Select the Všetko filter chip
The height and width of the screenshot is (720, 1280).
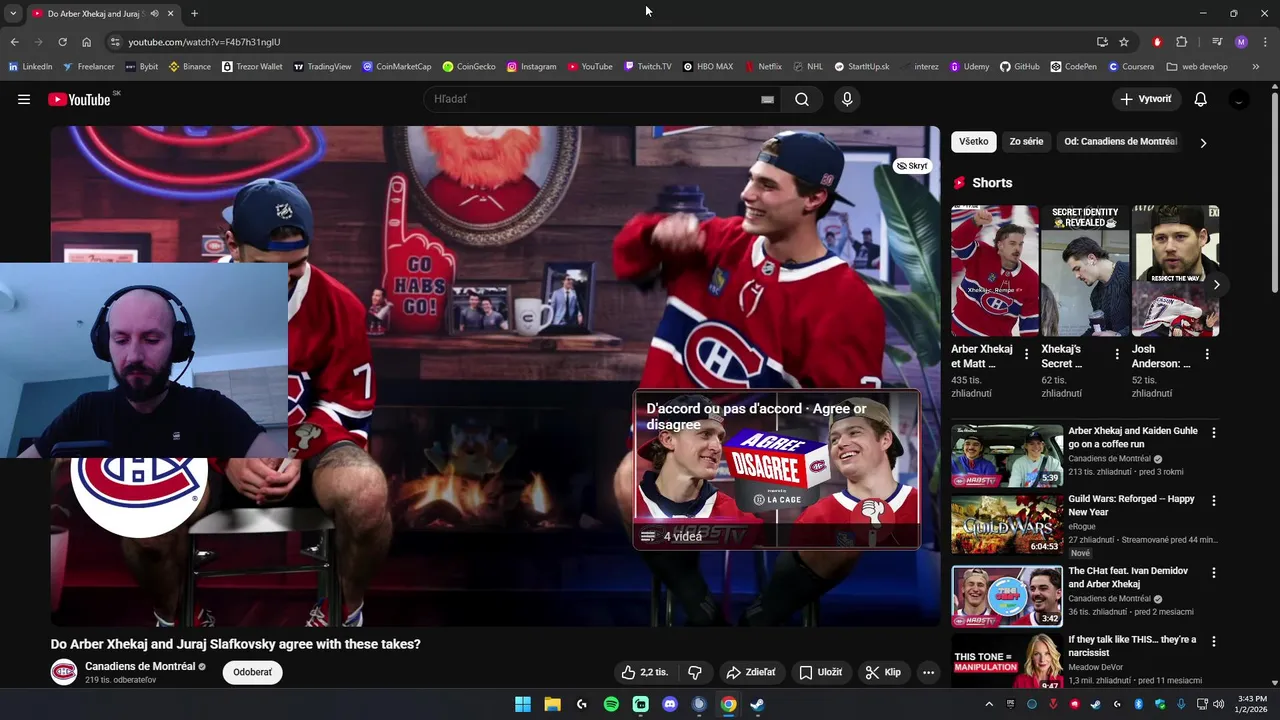[x=973, y=142]
